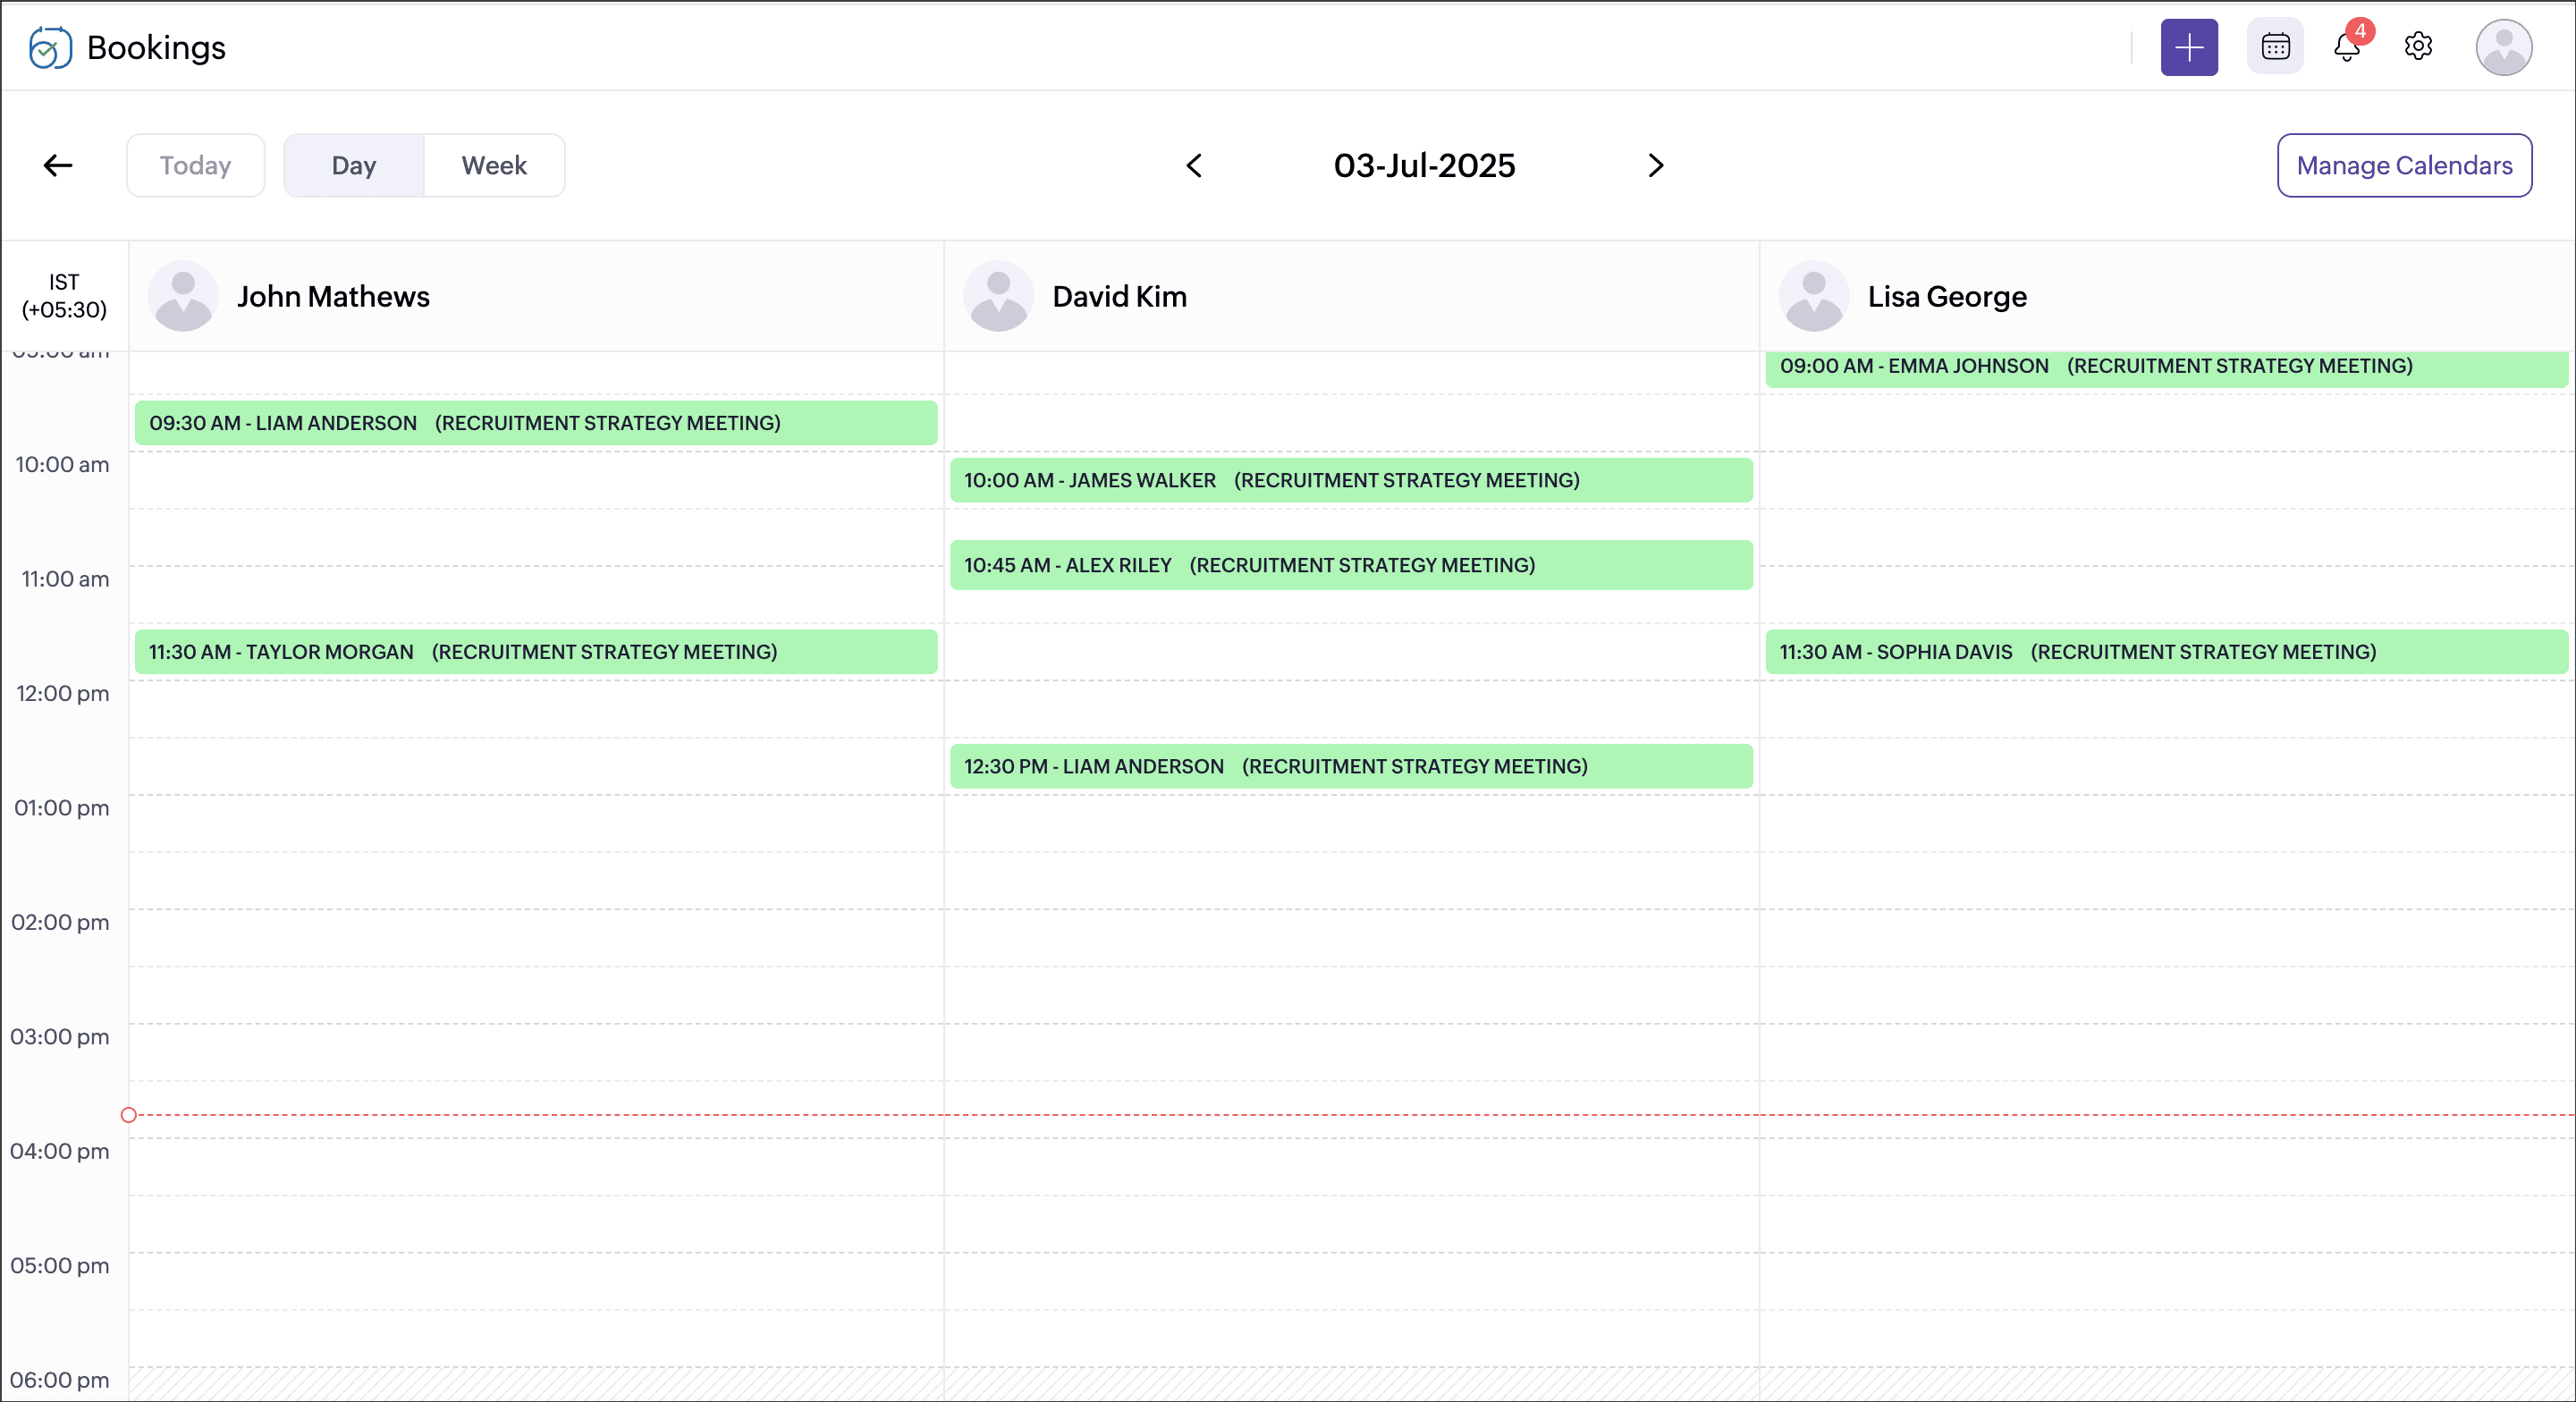Go to the next day
This screenshot has width=2576, height=1402.
[x=1656, y=166]
